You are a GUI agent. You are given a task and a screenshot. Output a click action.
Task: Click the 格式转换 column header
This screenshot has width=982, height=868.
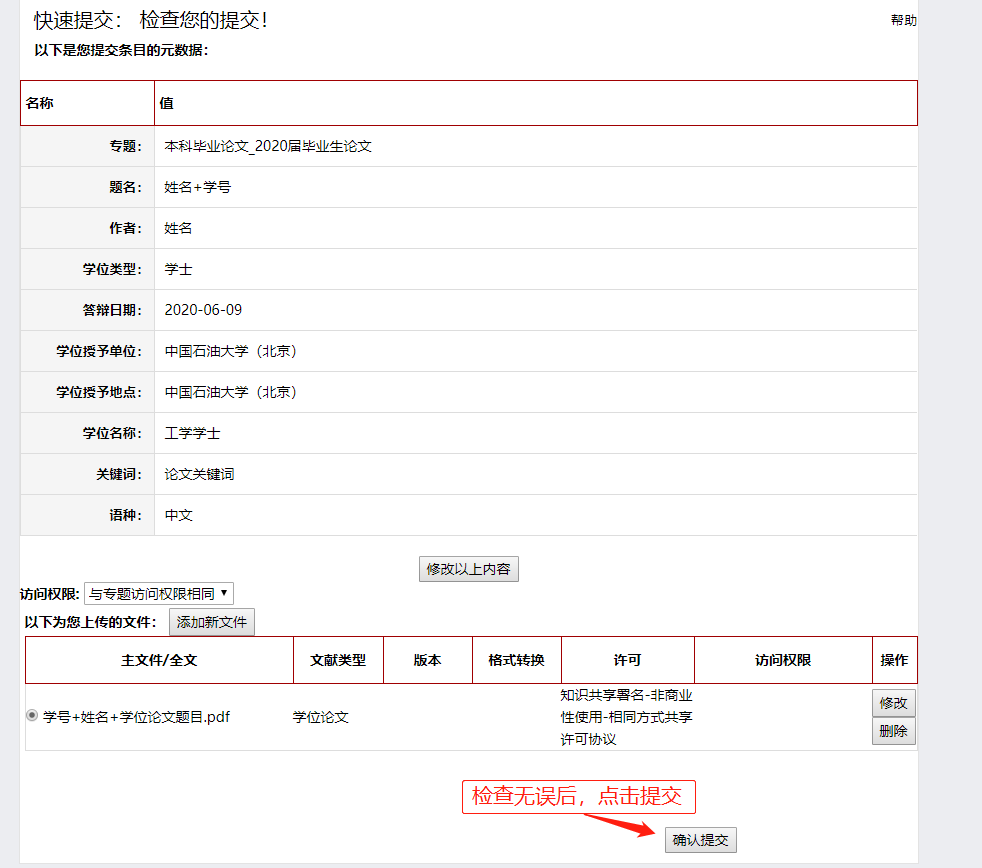point(516,660)
